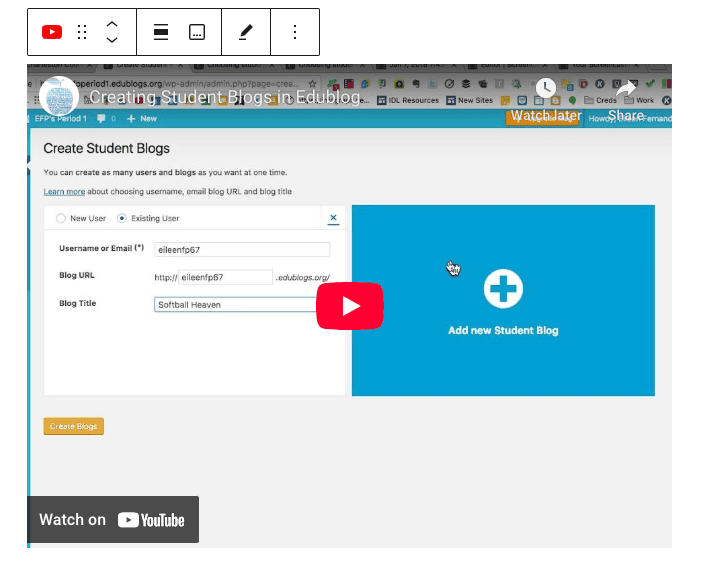Select the New User radio button
The image size is (712, 569).
click(x=61, y=218)
